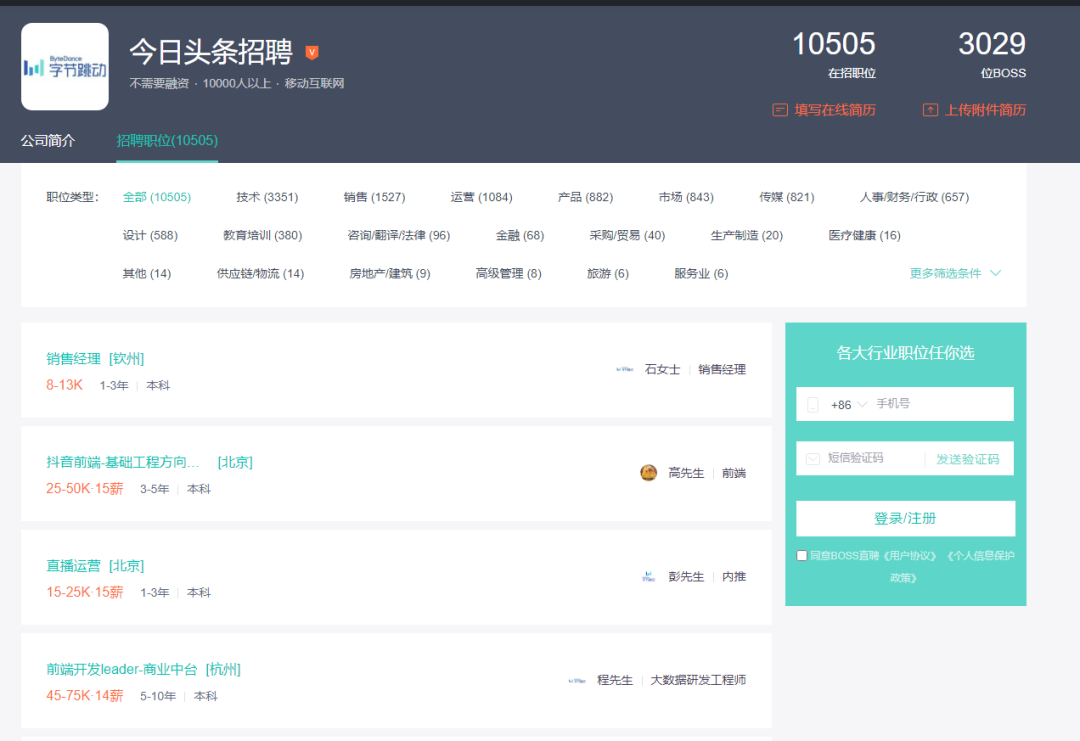This screenshot has height=741, width=1080.
Task: Filter by 生产制造 (20) job type
Action: point(747,236)
